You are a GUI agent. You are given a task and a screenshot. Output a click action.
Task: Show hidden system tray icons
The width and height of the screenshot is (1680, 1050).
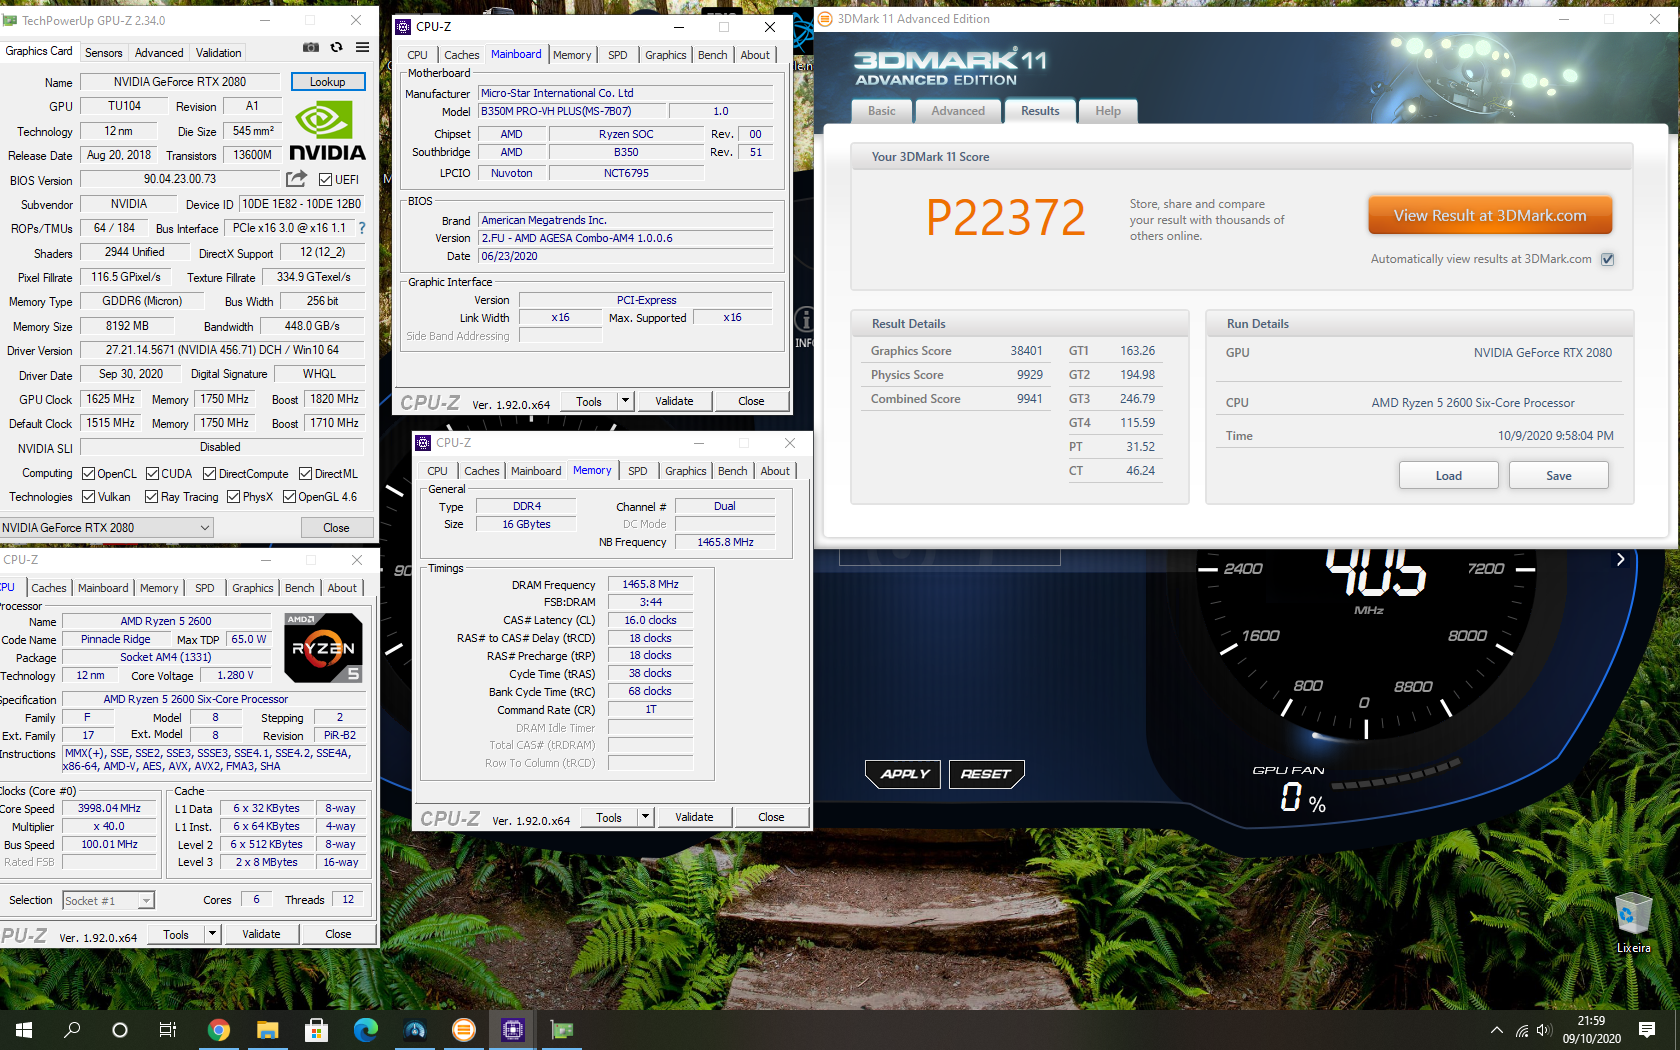pyautogui.click(x=1496, y=1030)
